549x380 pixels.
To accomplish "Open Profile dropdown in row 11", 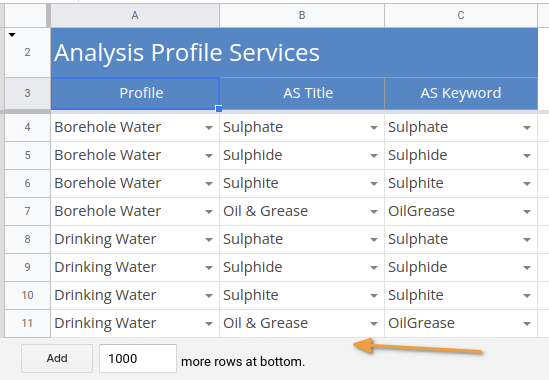I will pyautogui.click(x=209, y=324).
